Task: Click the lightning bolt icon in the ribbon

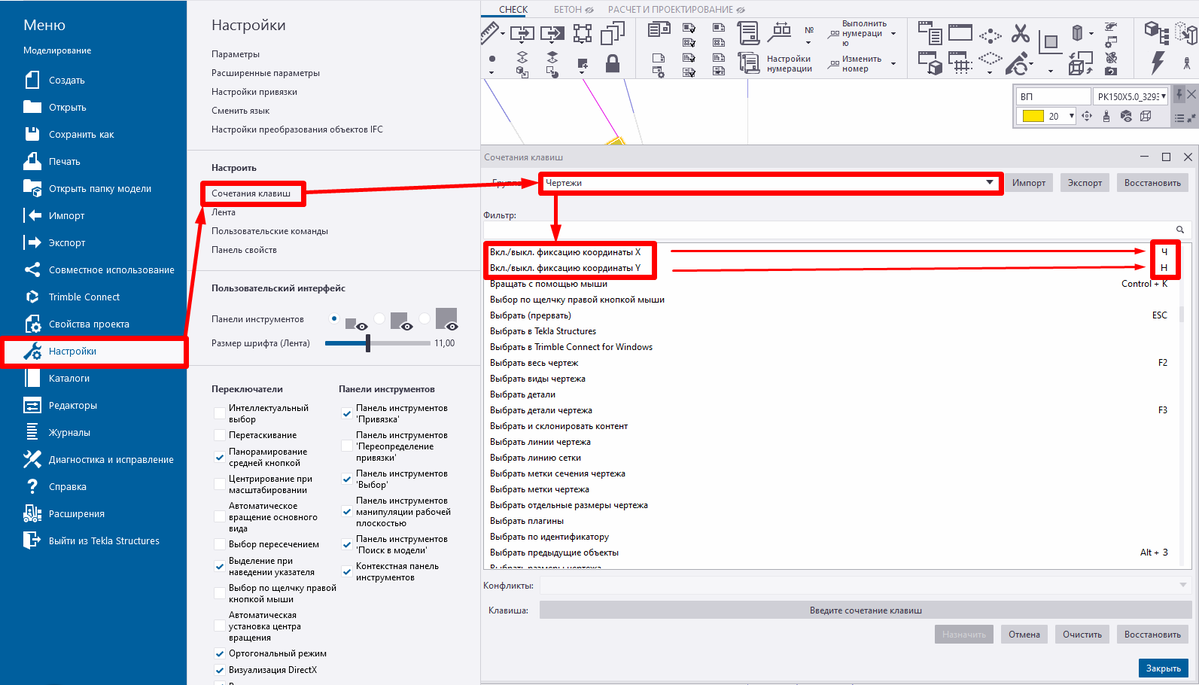Action: (1158, 62)
